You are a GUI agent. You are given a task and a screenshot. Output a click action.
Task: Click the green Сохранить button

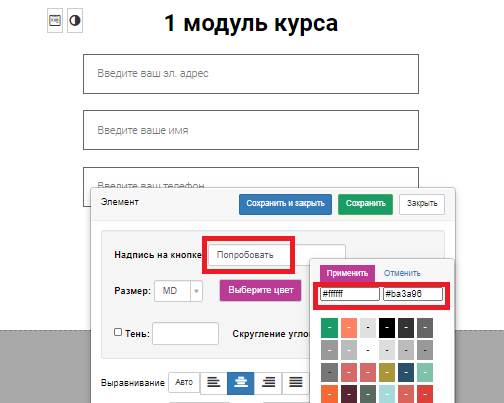click(365, 204)
